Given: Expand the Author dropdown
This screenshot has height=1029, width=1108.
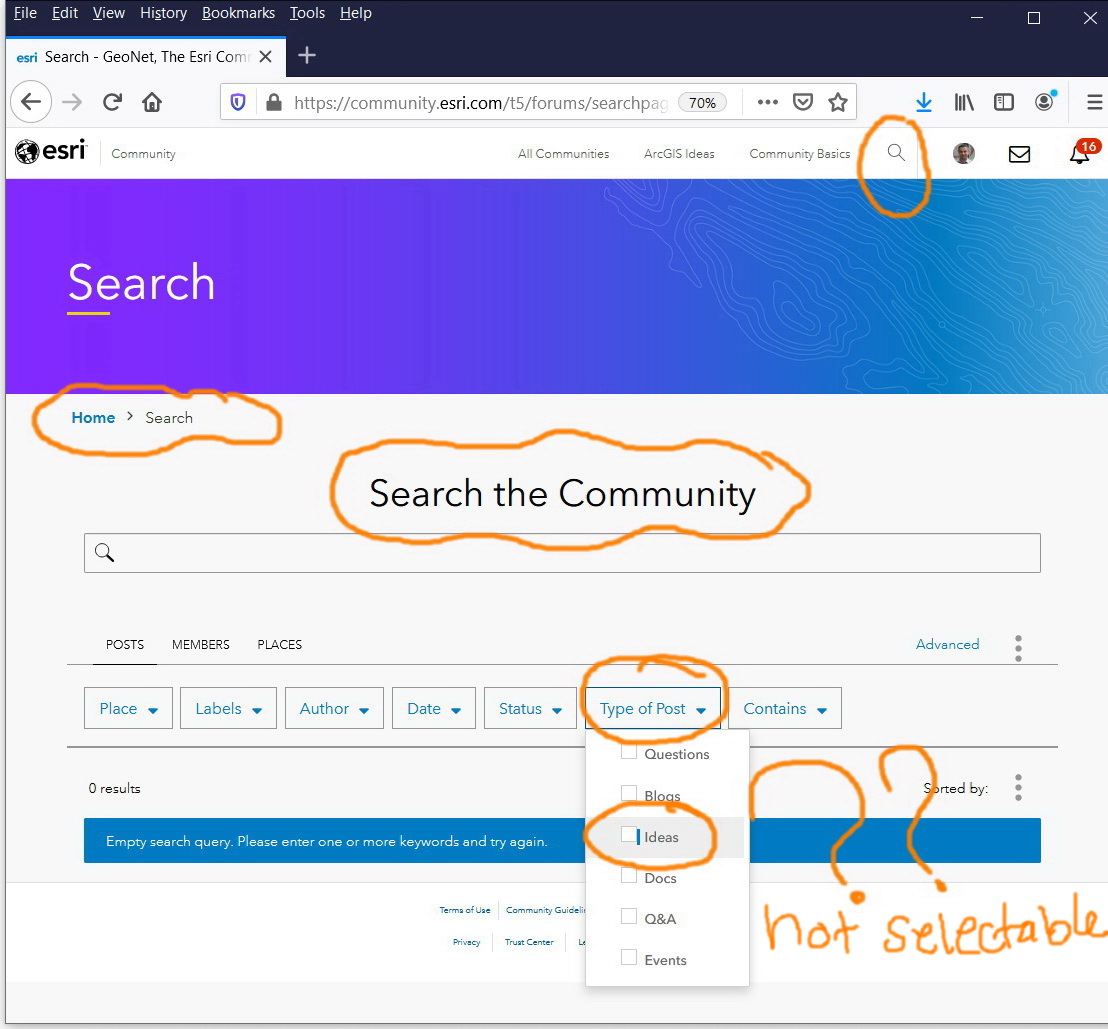Looking at the screenshot, I should [334, 708].
